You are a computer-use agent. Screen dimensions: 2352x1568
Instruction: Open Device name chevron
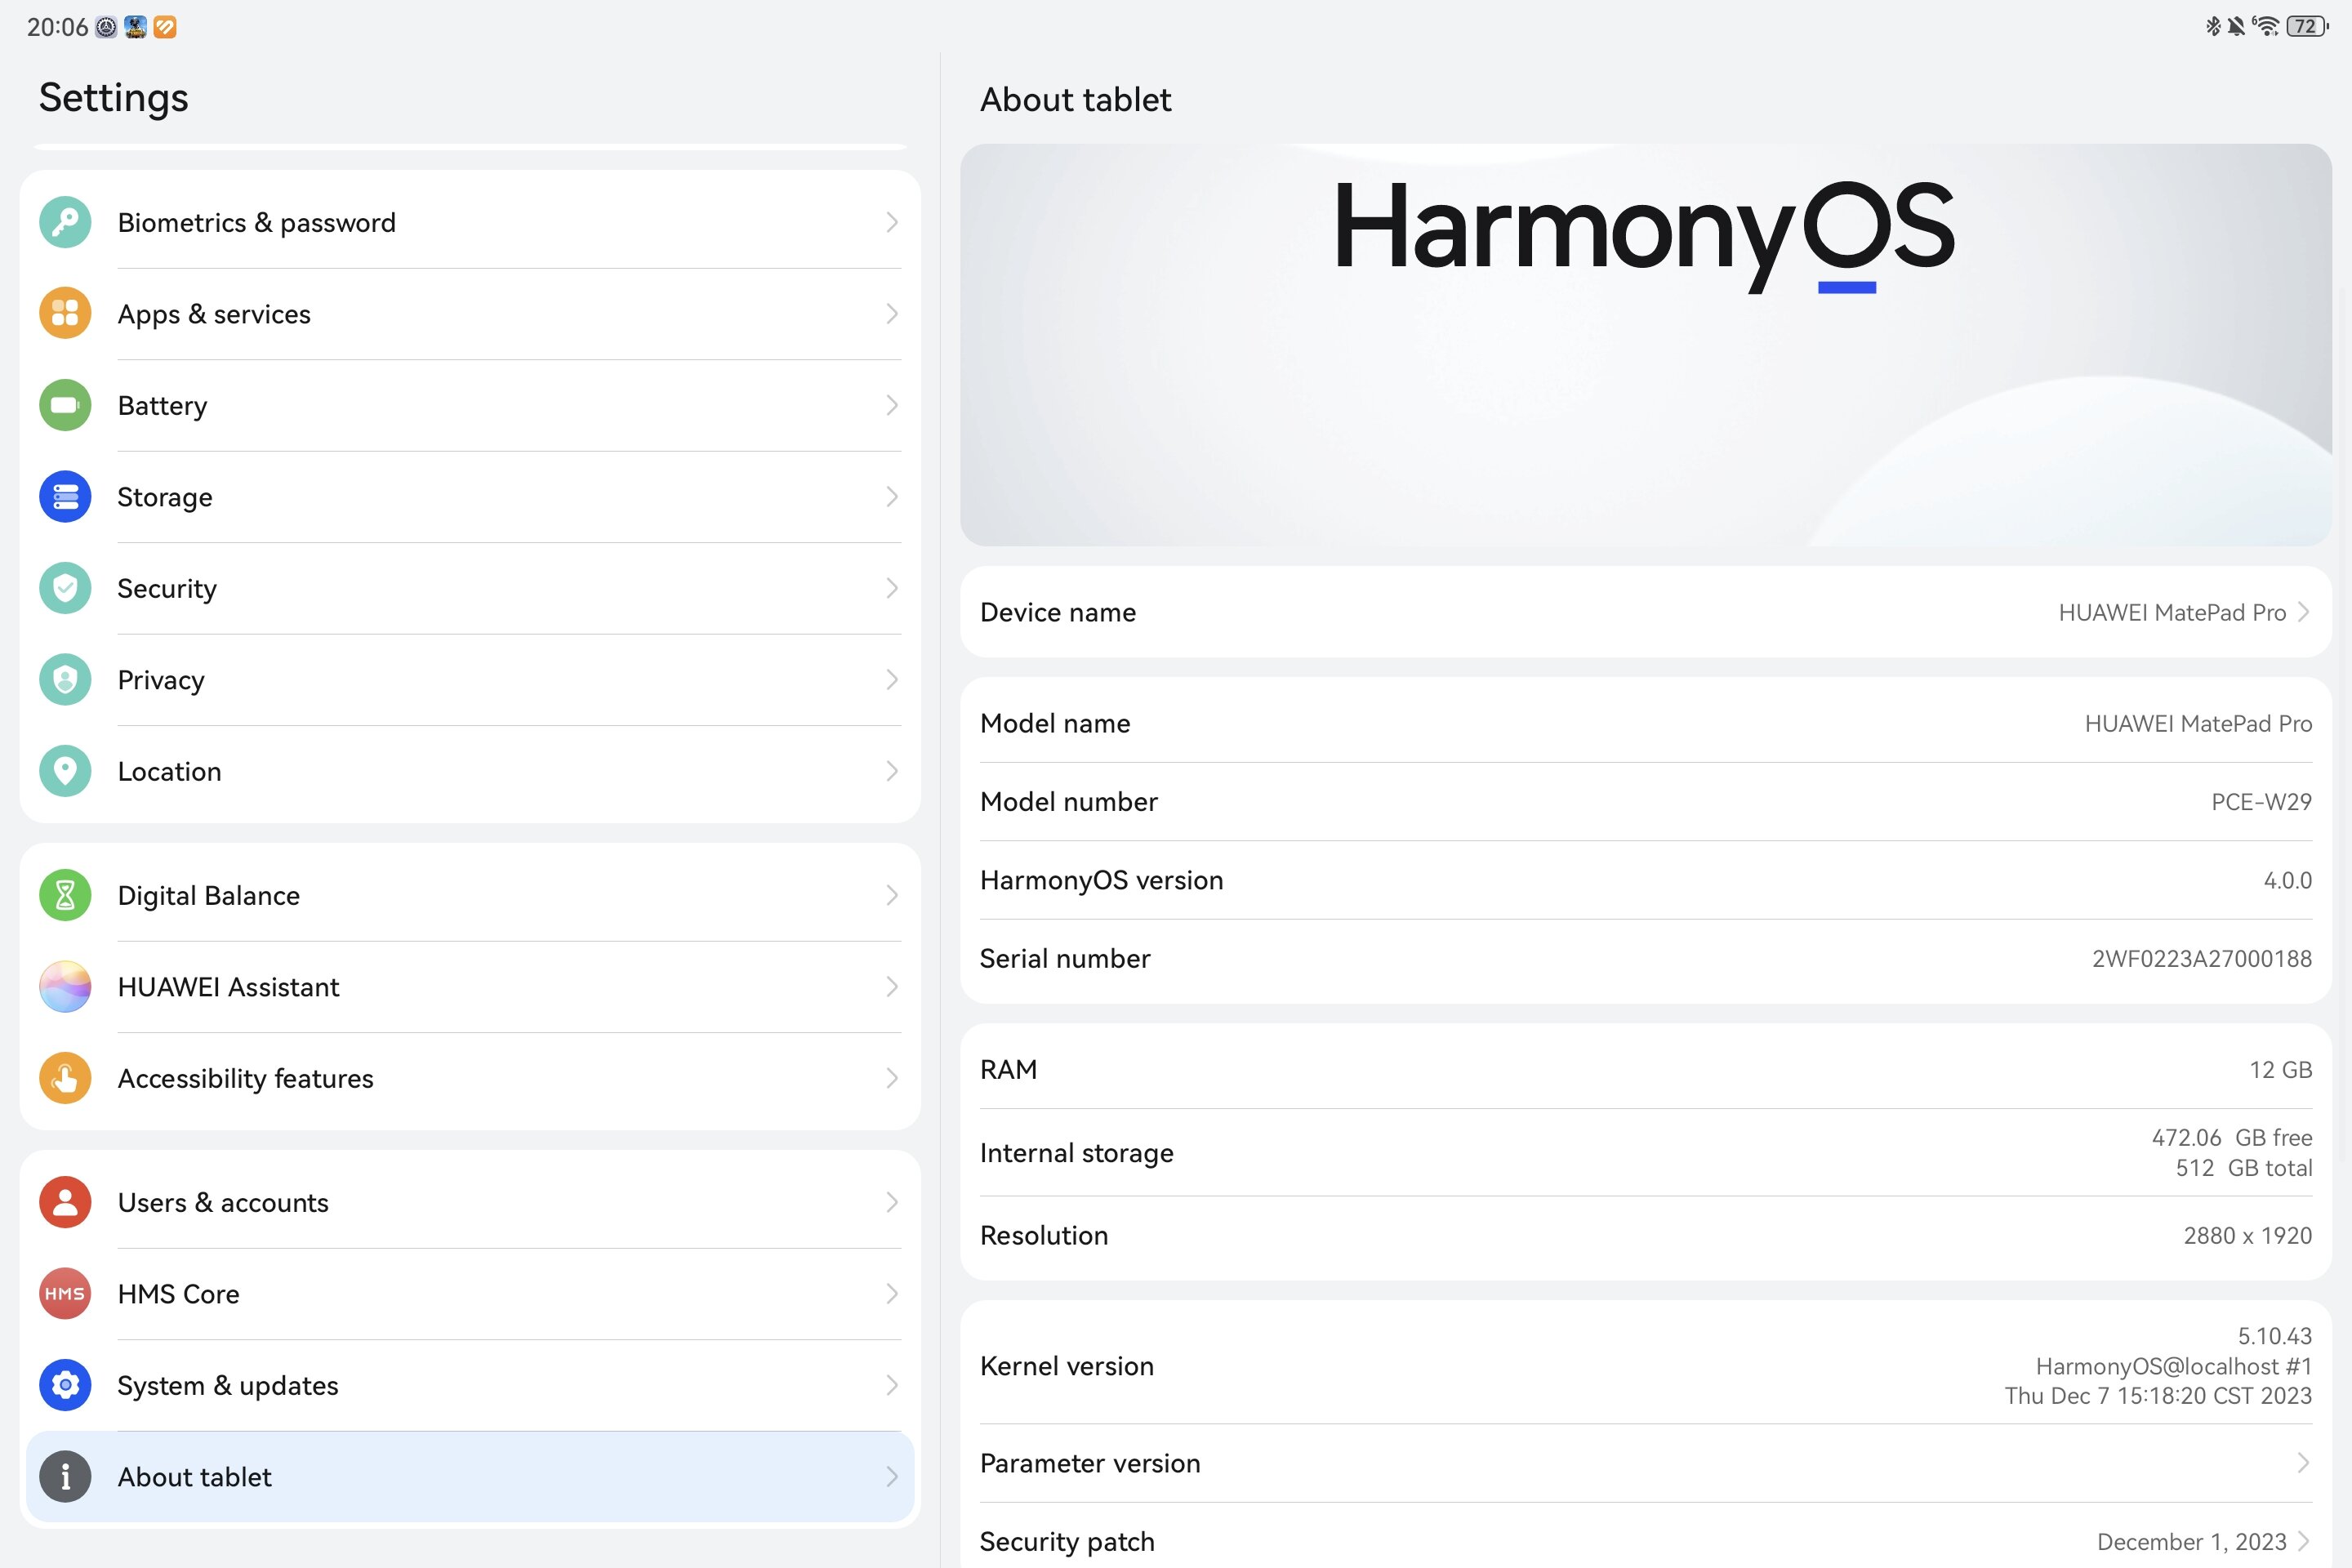2304,612
